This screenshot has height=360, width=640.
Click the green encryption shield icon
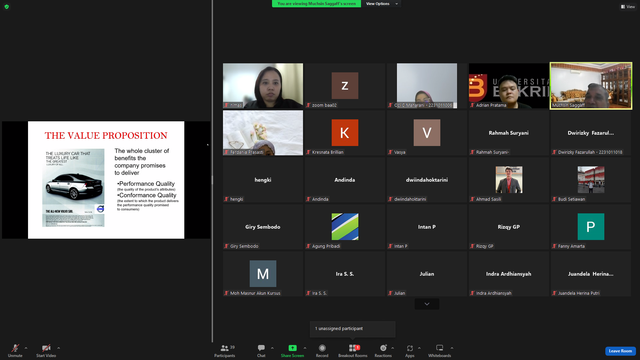(7, 7)
